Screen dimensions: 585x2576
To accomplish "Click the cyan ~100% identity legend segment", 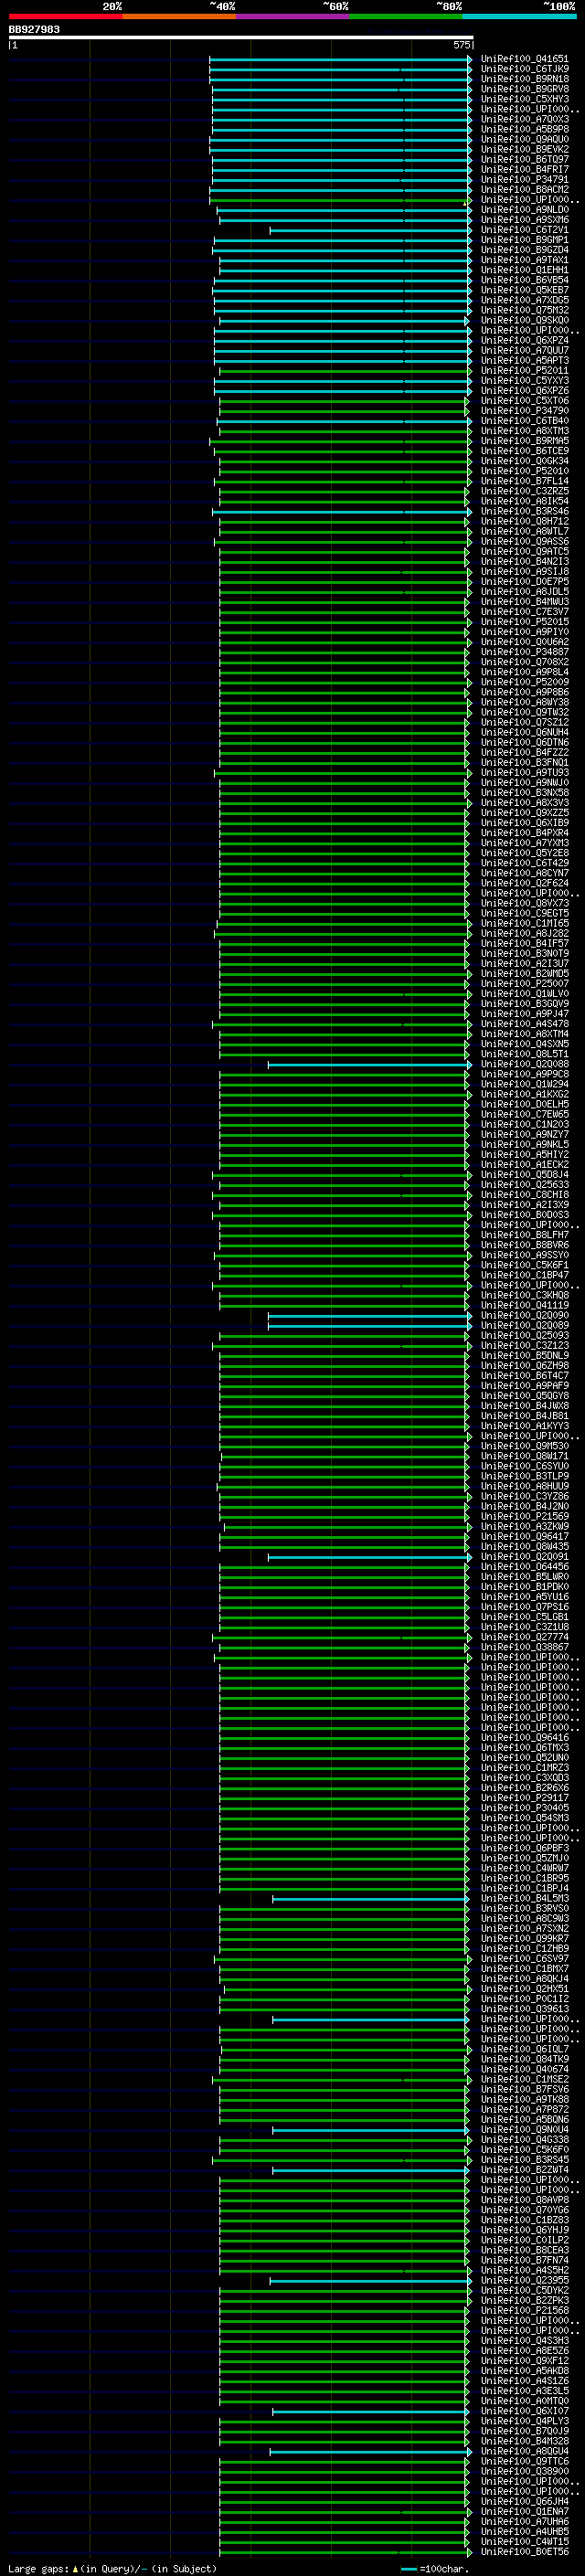I will (520, 16).
